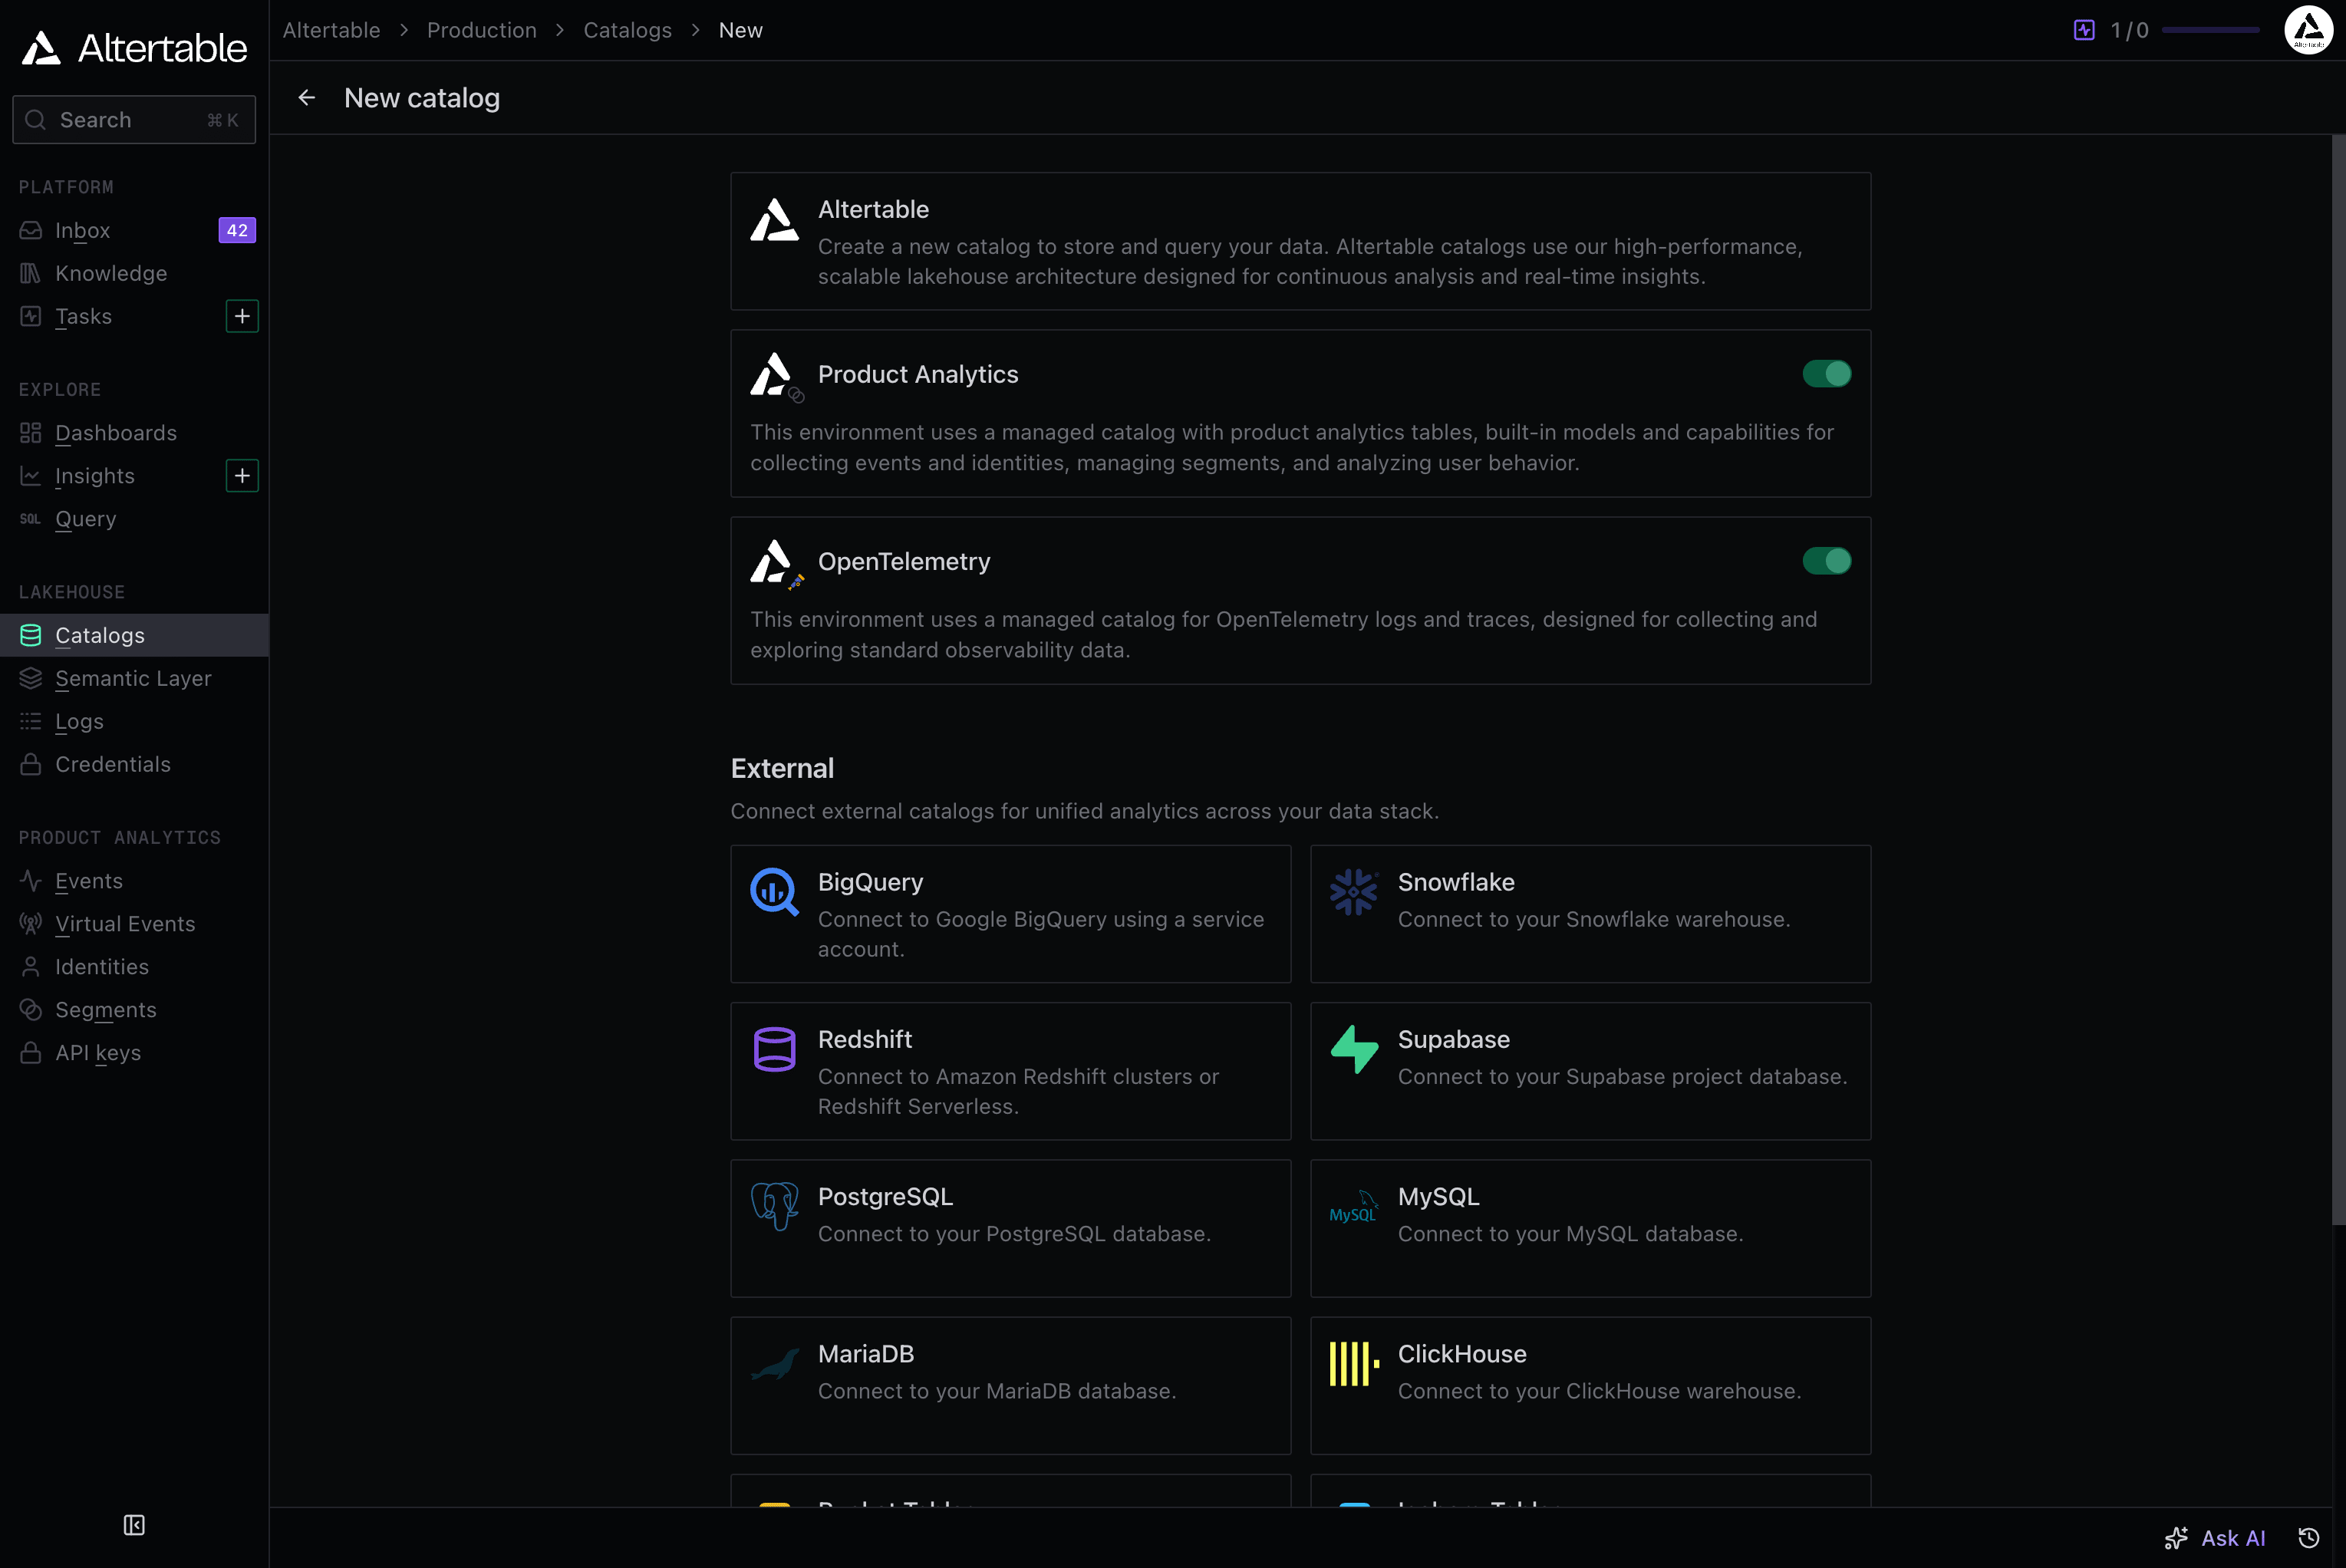This screenshot has height=1568, width=2346.
Task: Click the New catalog page heading
Action: (x=422, y=98)
